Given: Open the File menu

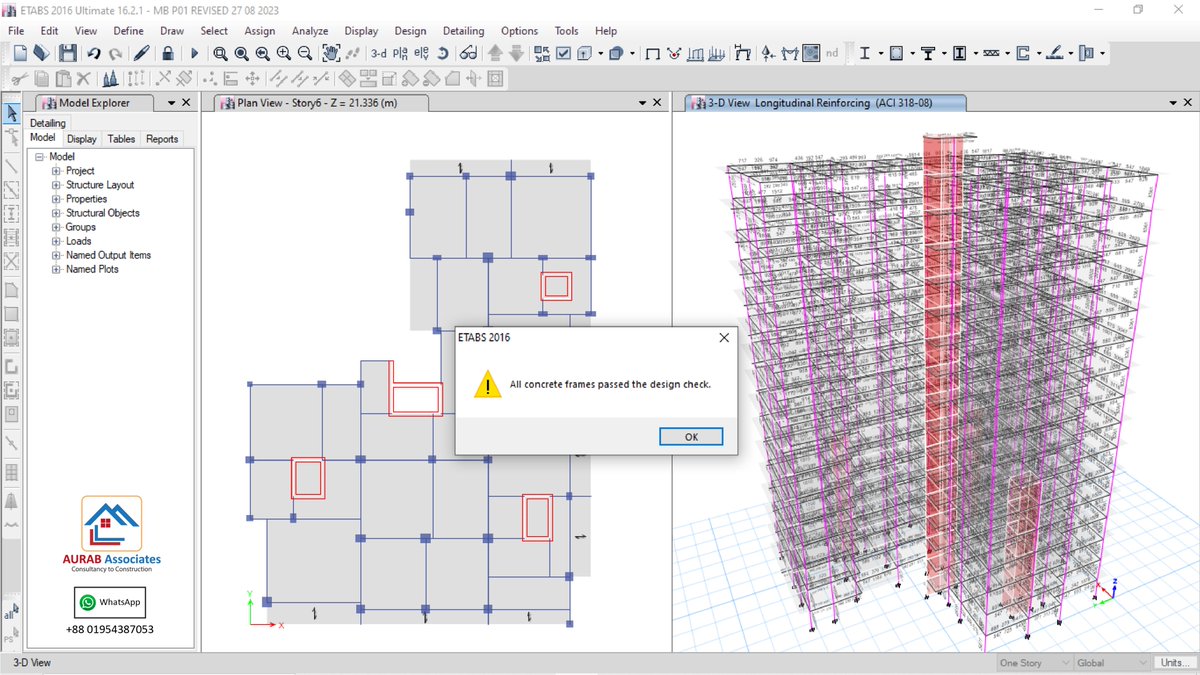Looking at the screenshot, I should pyautogui.click(x=16, y=31).
